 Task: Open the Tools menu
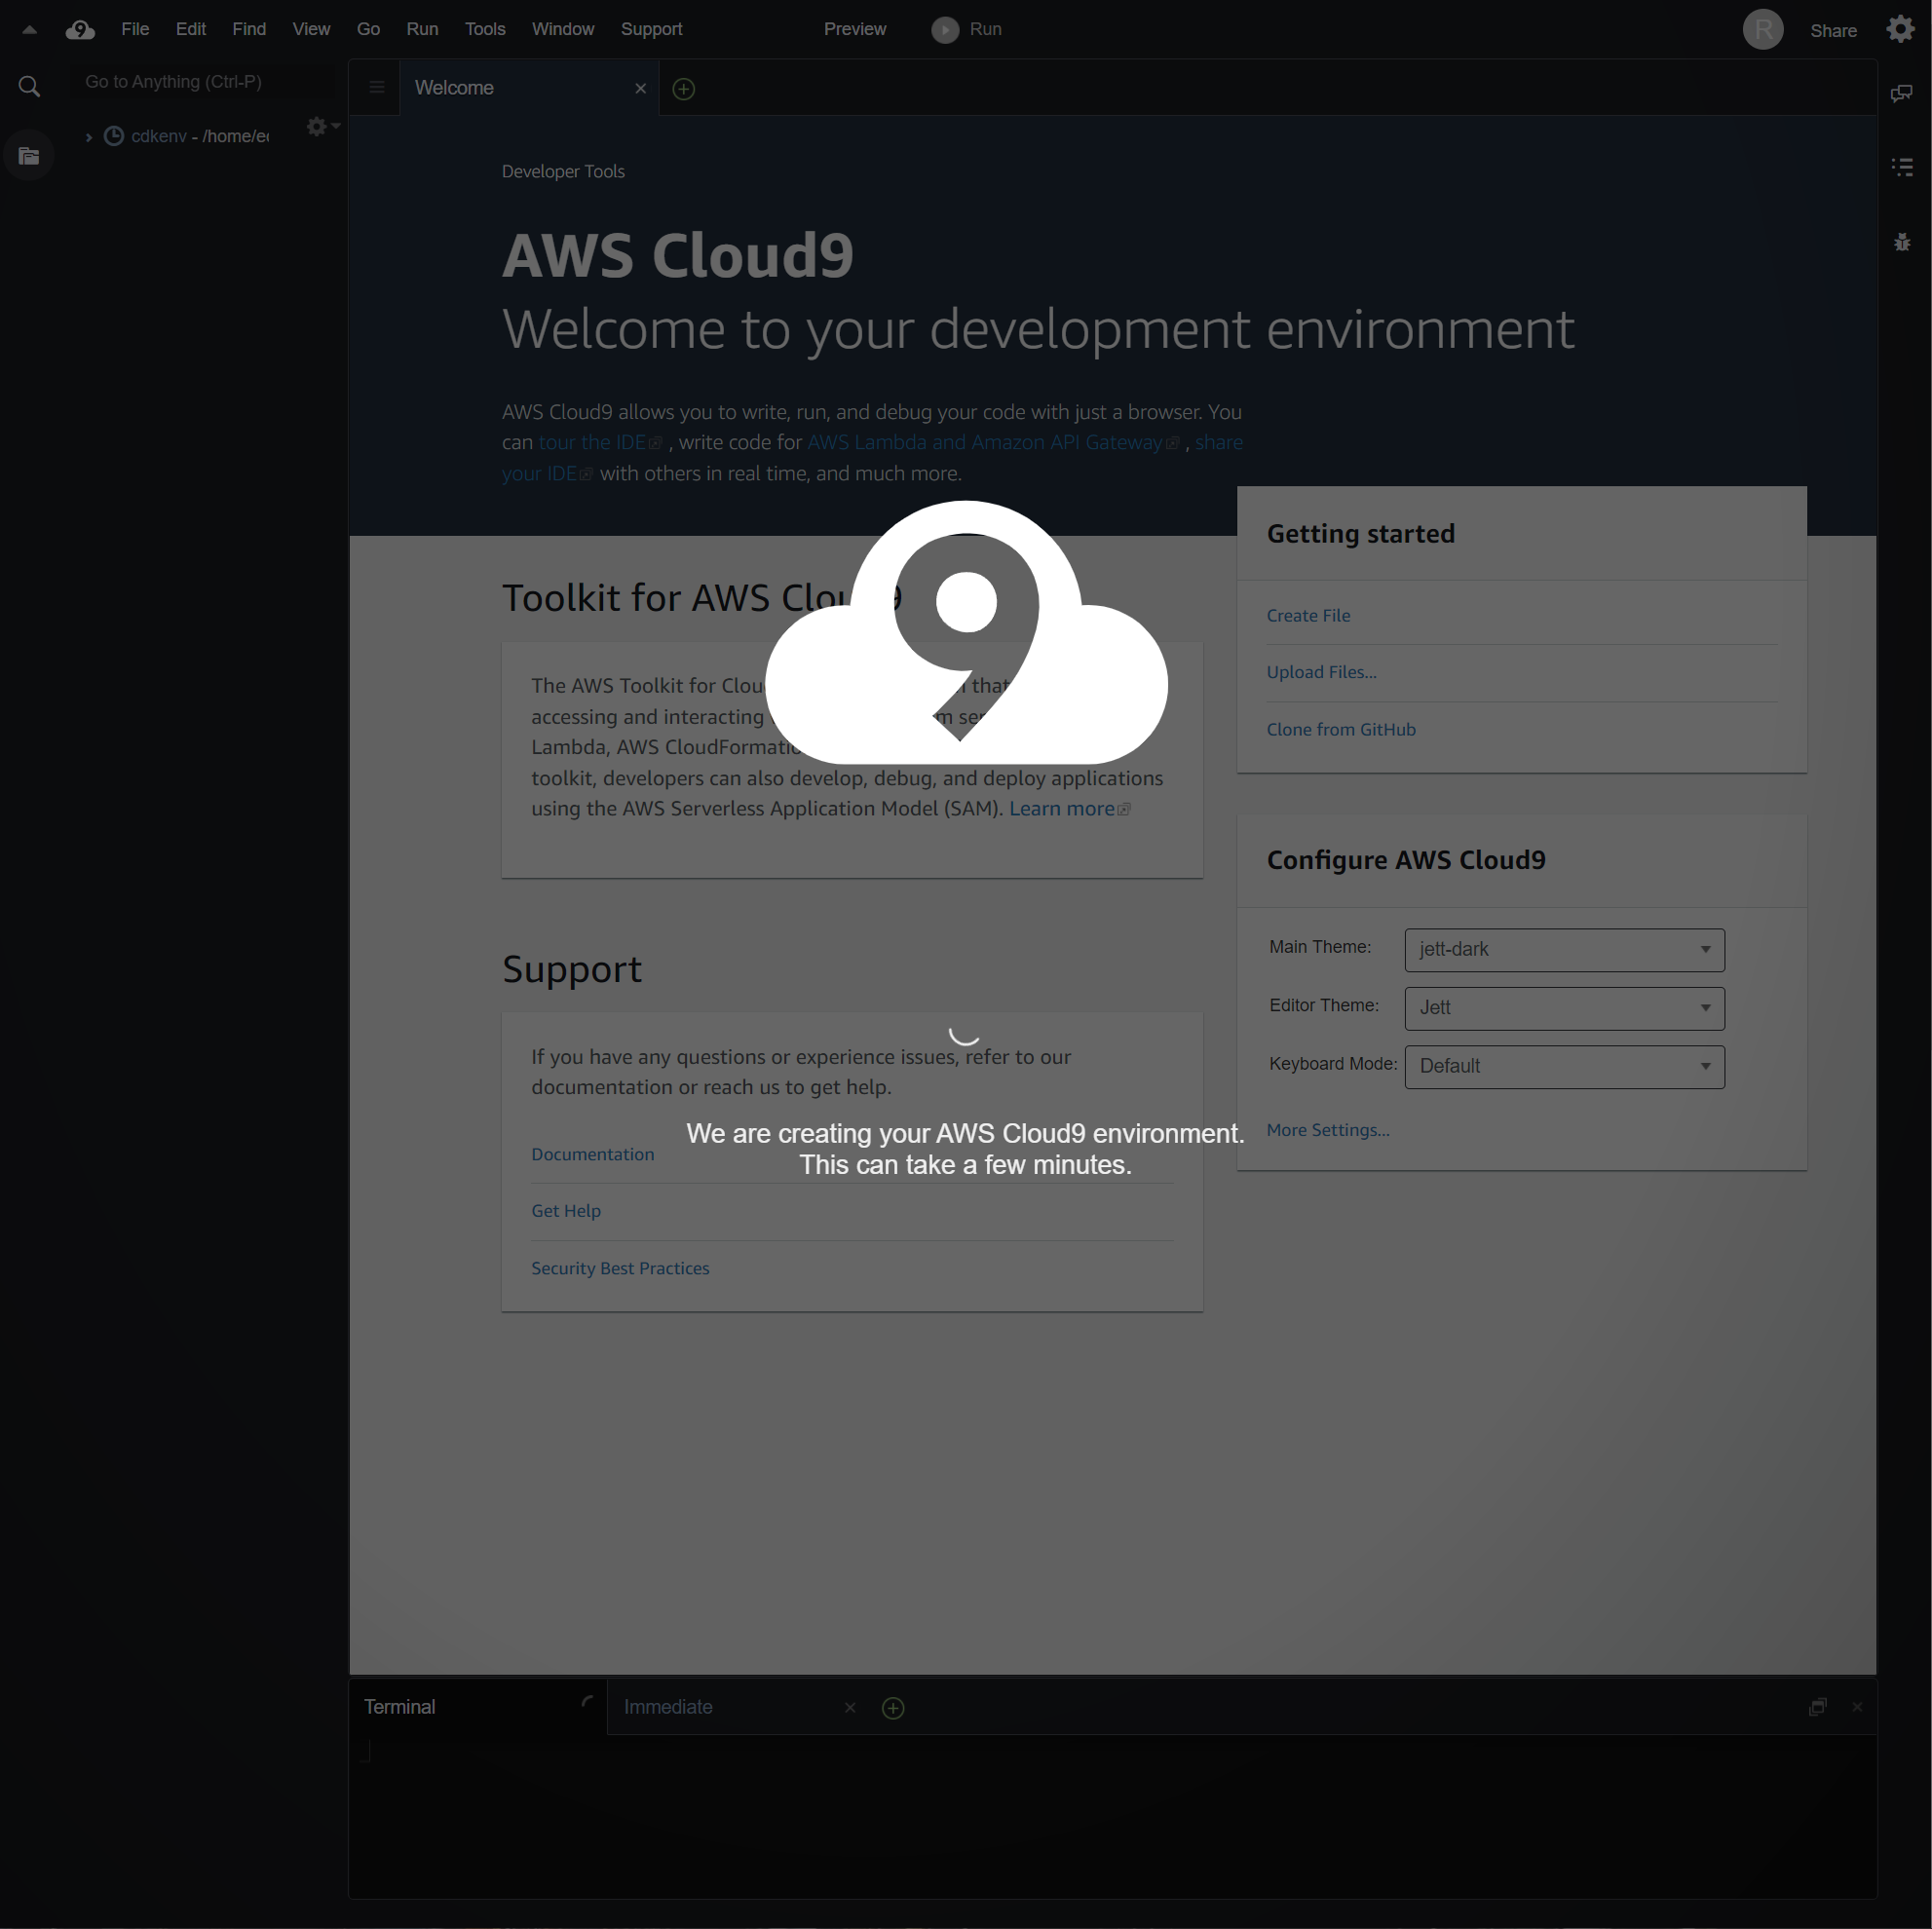click(x=485, y=29)
